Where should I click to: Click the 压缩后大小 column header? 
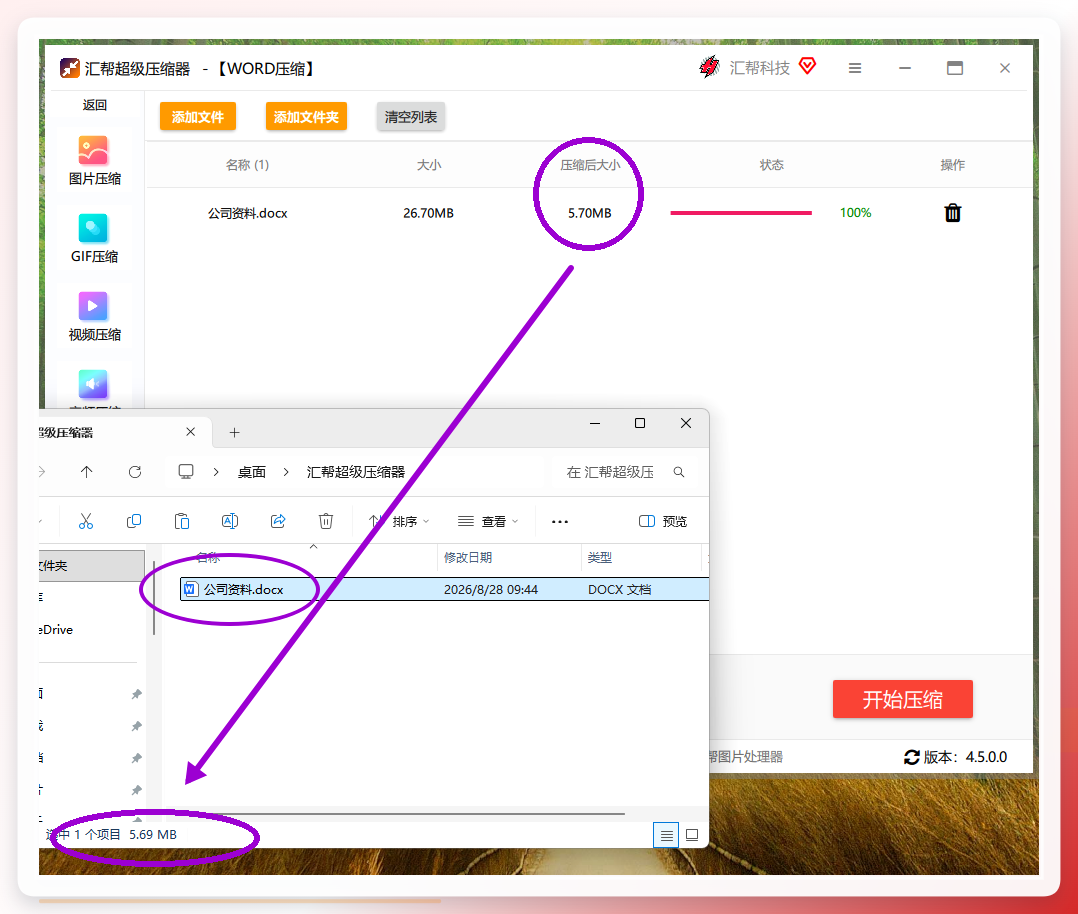click(590, 165)
